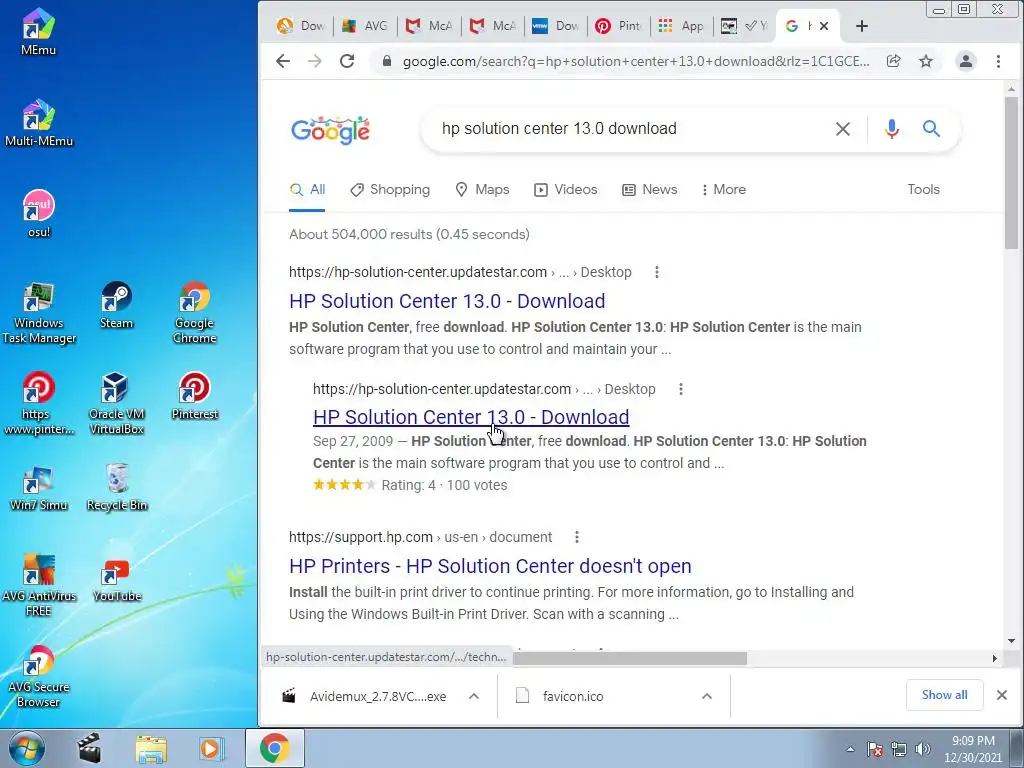Open the underlined HP Solution Center 13.0 link

pos(471,417)
